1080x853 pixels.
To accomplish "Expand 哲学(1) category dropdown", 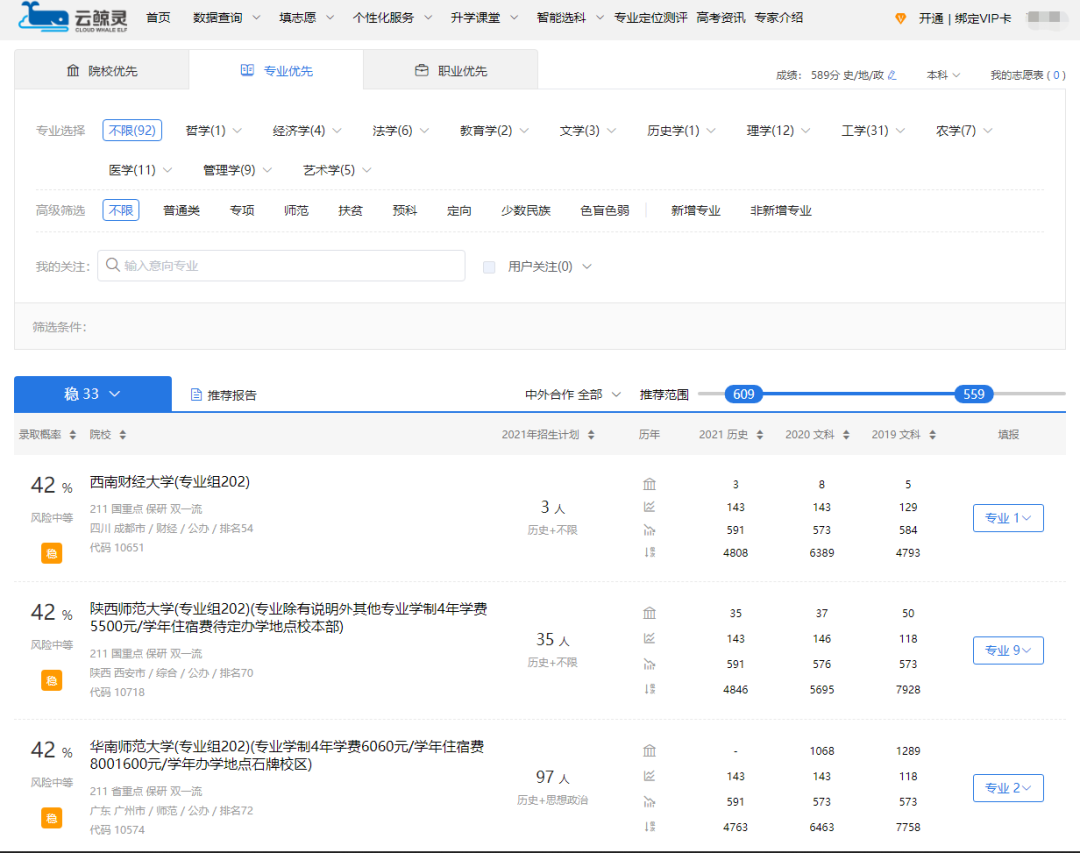I will coord(214,130).
